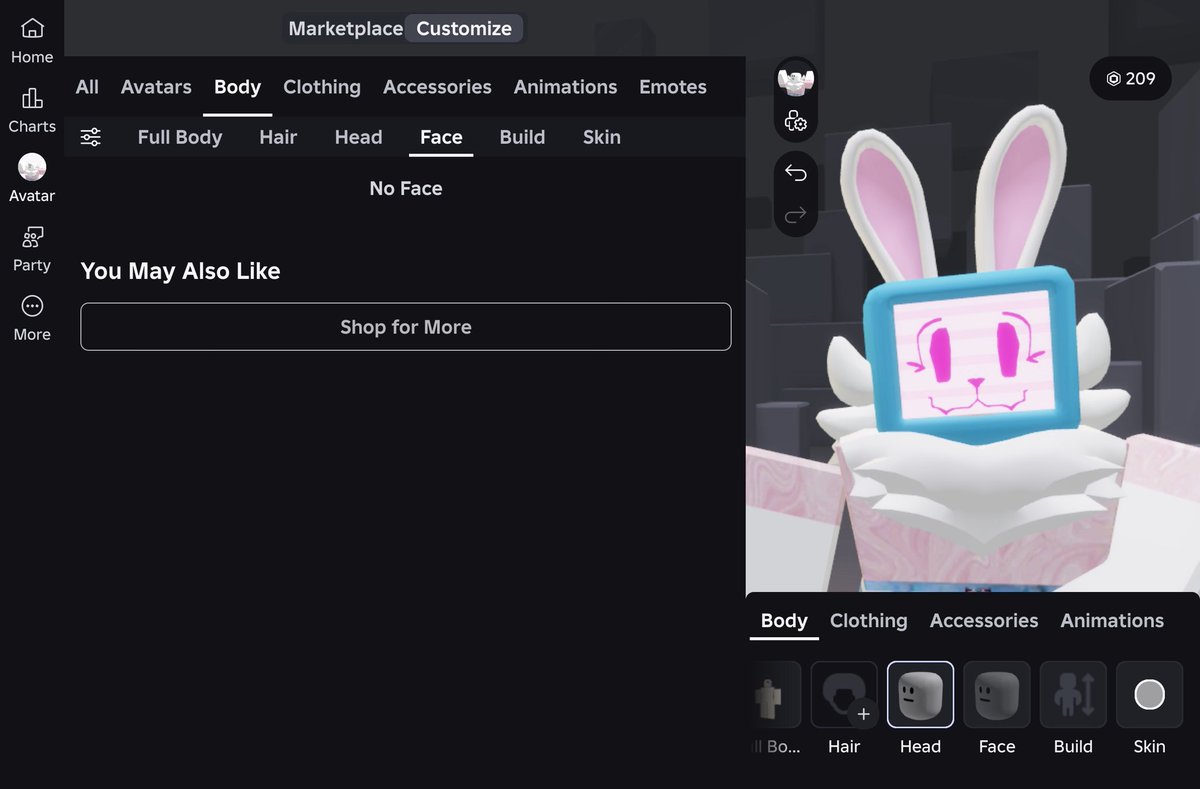Click the avatar thumbnail above the preview
This screenshot has height=789, width=1200.
796,81
